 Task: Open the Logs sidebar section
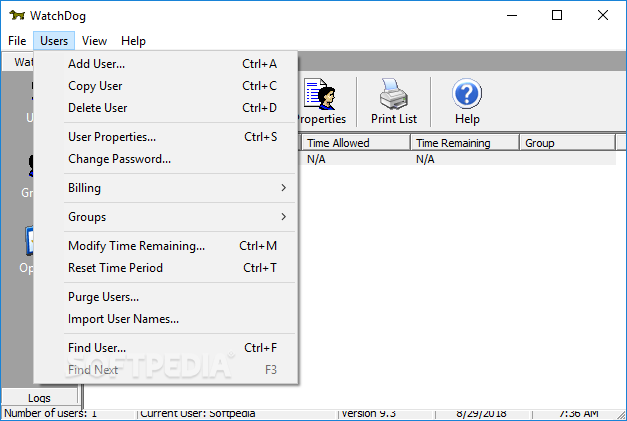tap(40, 397)
